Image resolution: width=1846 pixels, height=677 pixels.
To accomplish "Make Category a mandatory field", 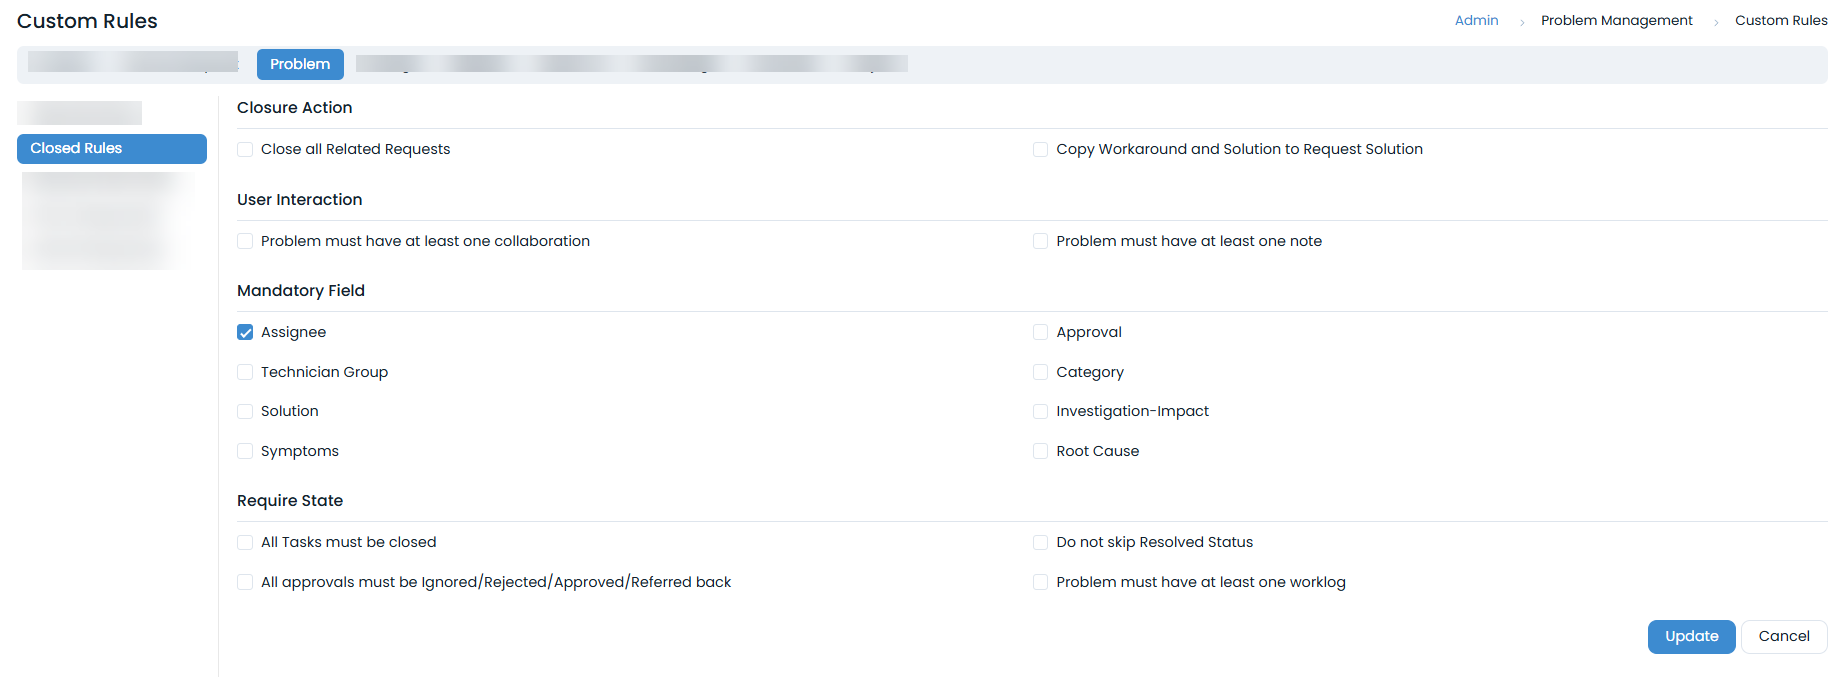I will [1040, 373].
